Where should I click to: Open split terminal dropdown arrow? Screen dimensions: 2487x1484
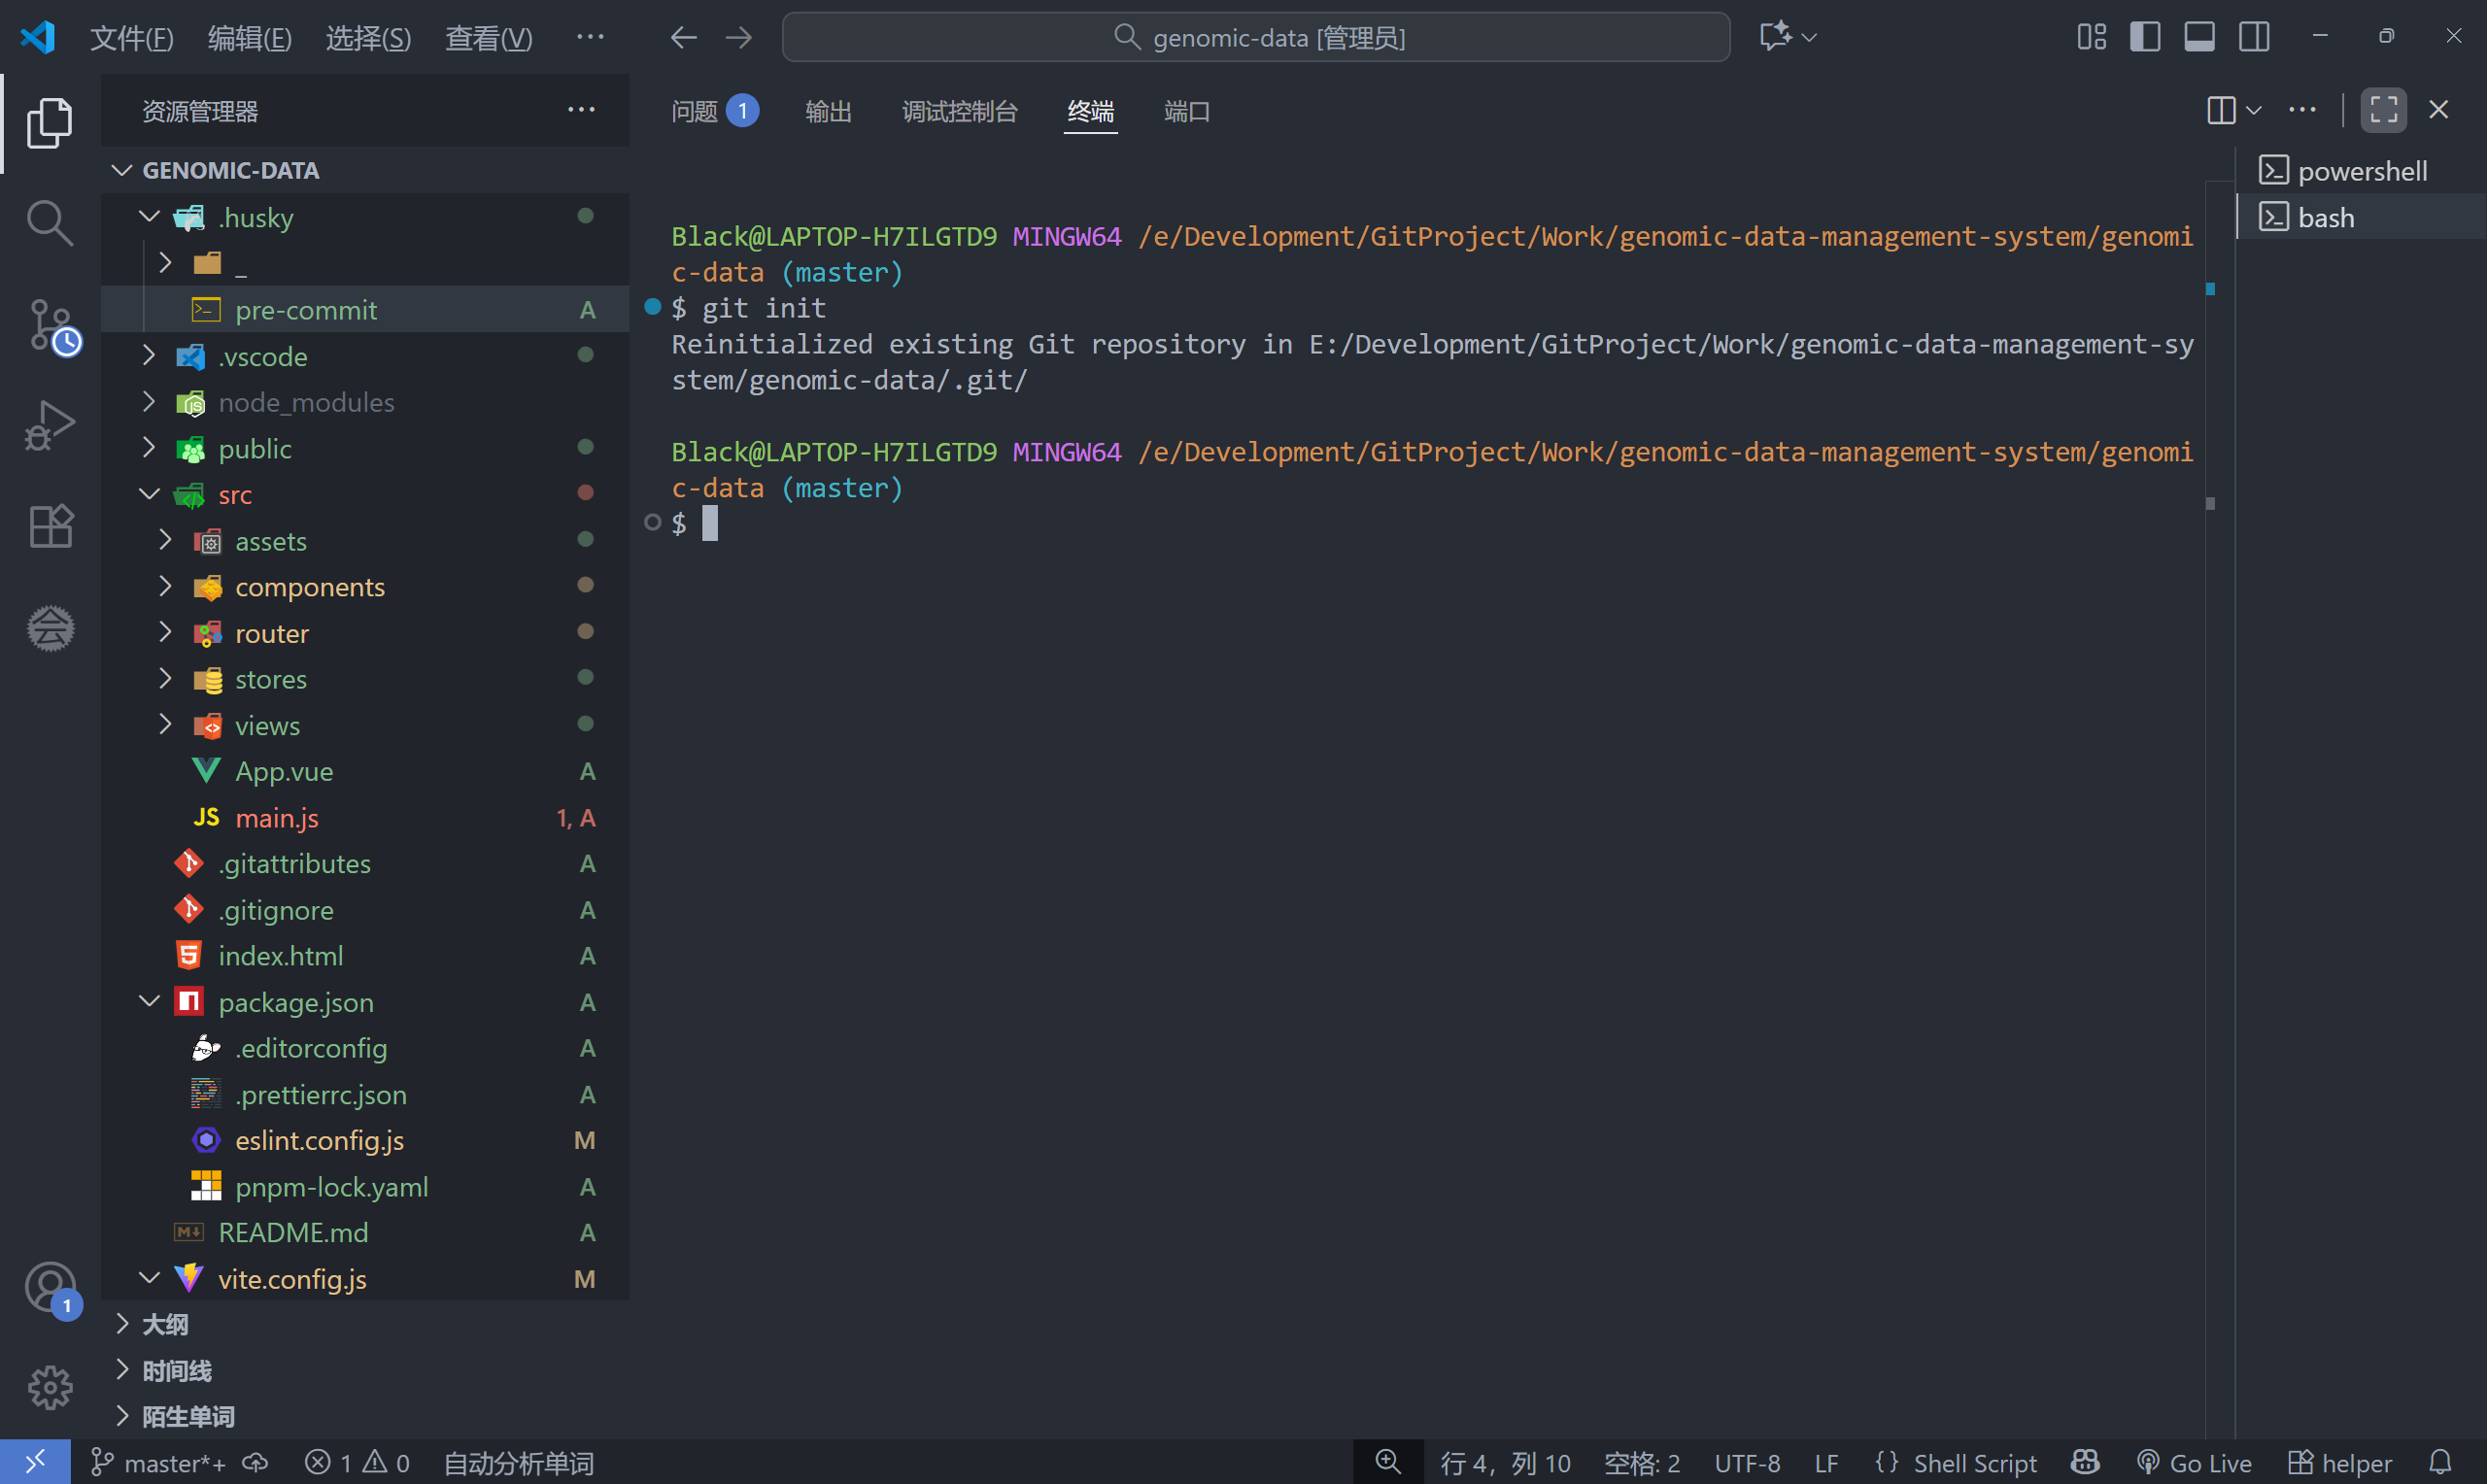click(2254, 110)
